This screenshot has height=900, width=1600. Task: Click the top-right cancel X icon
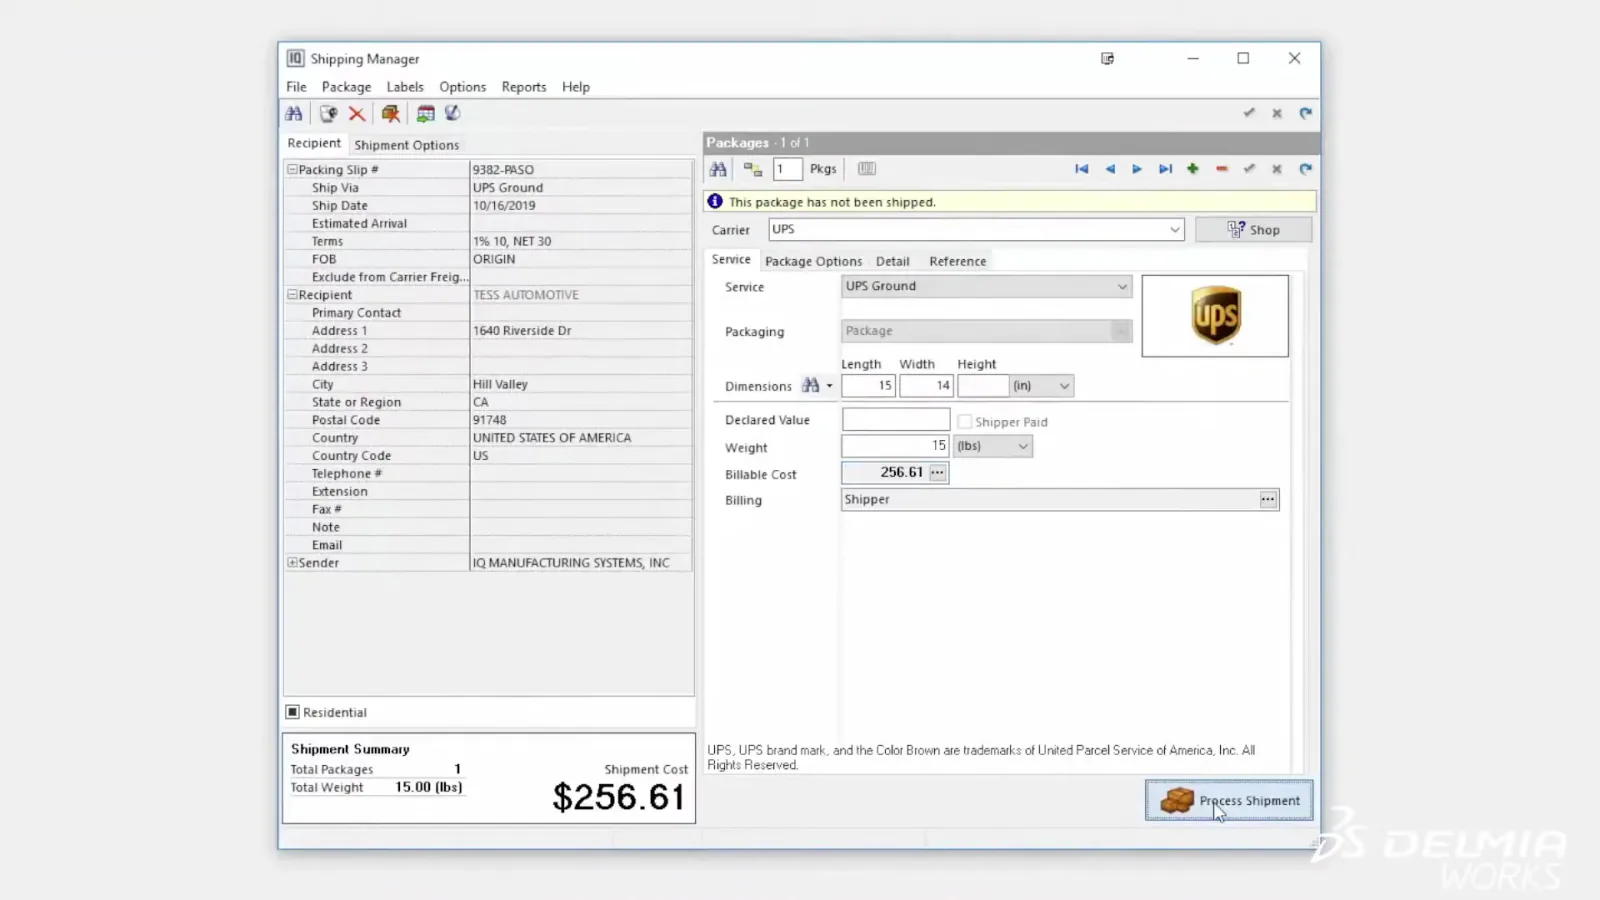pyautogui.click(x=1277, y=113)
